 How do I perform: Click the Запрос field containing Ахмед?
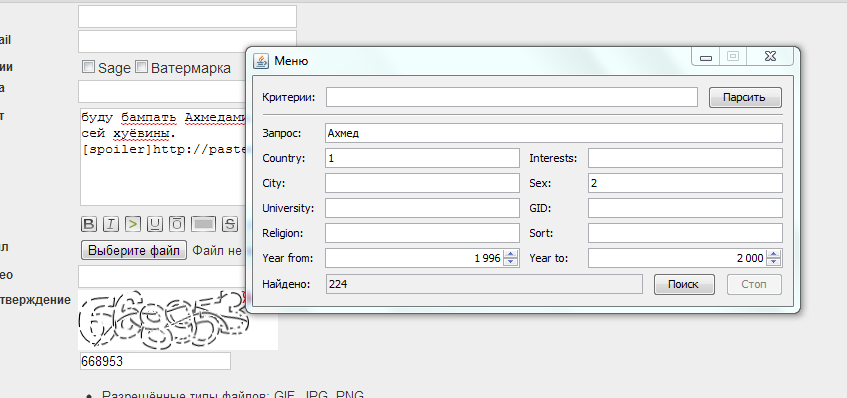(554, 133)
